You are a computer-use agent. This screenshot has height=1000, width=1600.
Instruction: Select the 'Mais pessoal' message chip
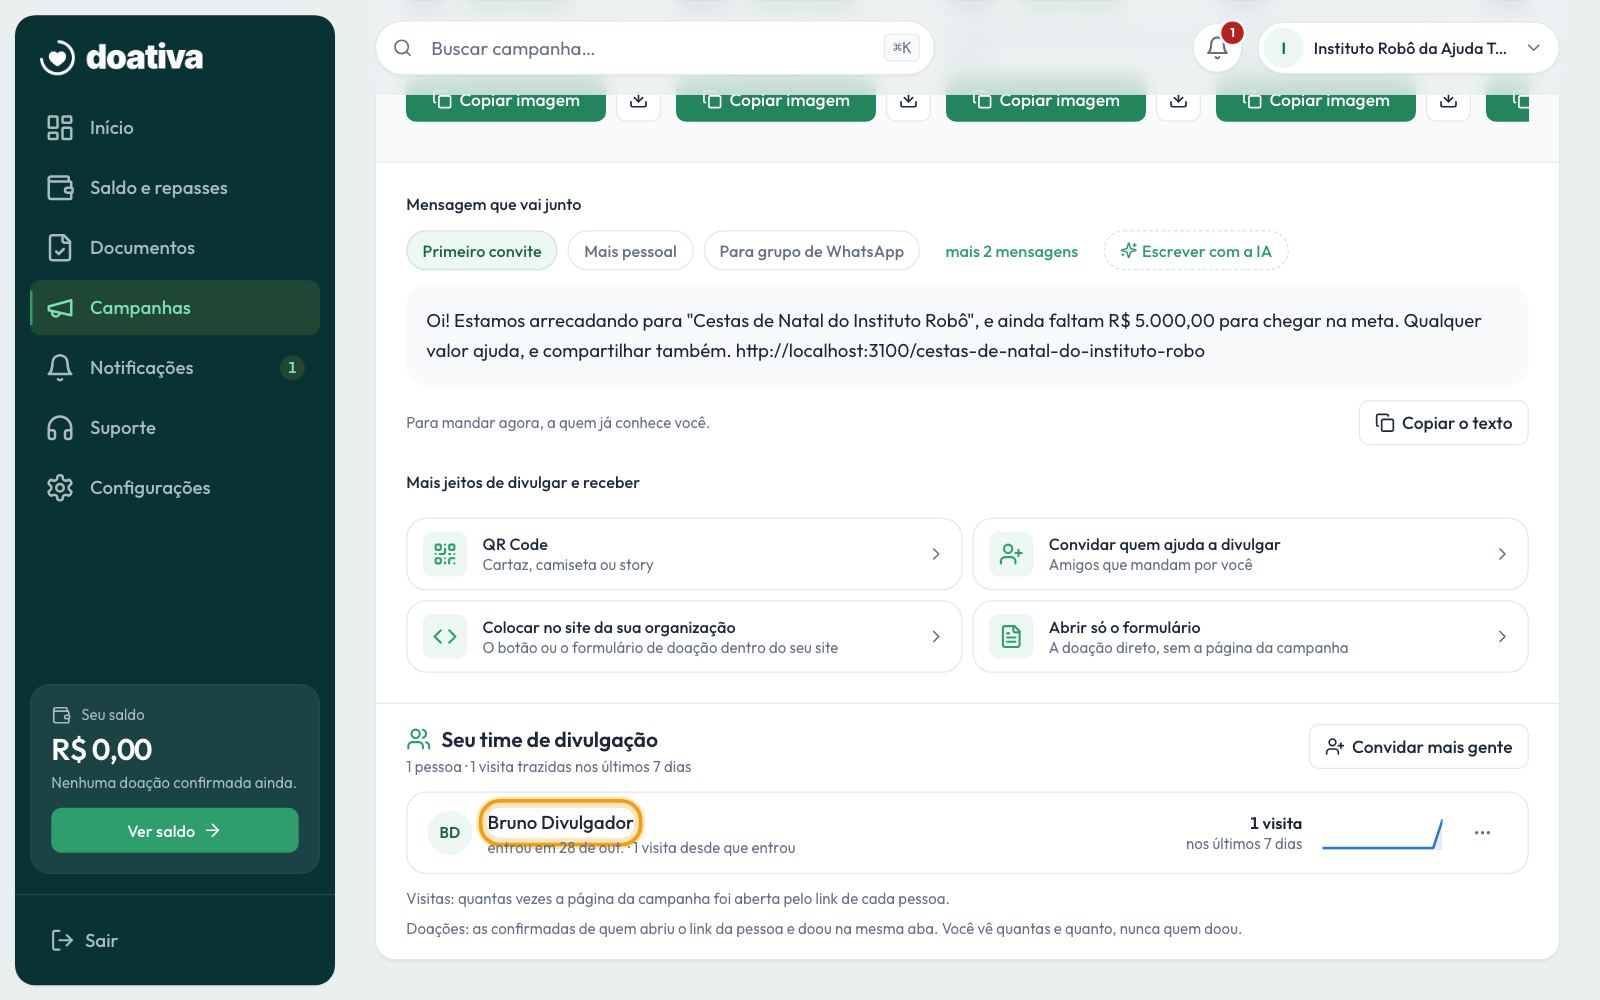pos(630,251)
